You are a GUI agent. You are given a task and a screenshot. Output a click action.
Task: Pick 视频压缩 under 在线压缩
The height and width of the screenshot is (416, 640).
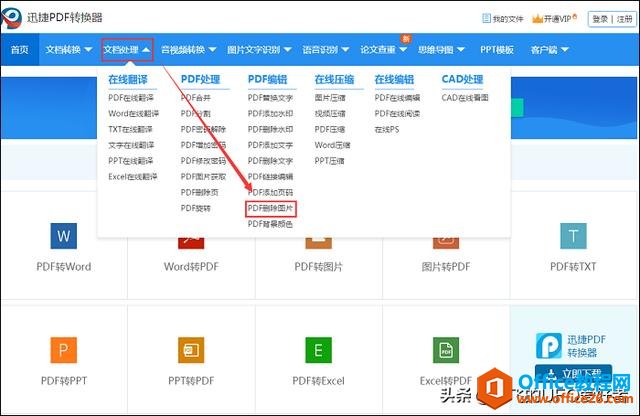point(330,113)
